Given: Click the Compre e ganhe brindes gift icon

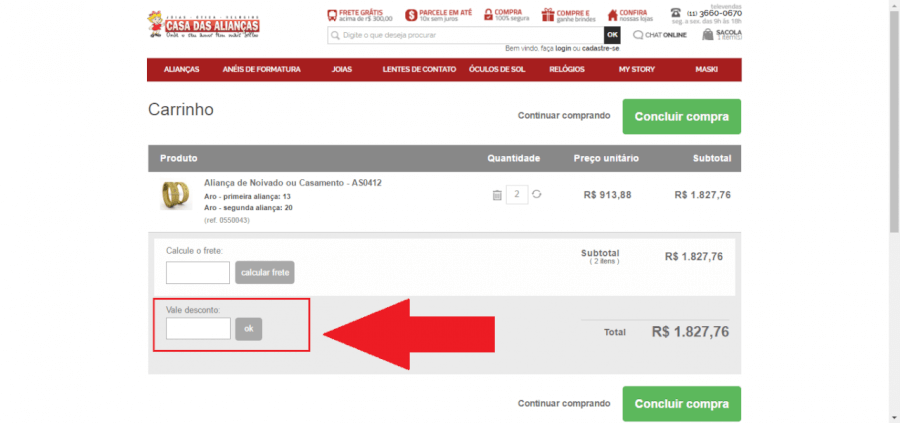Looking at the screenshot, I should 547,15.
